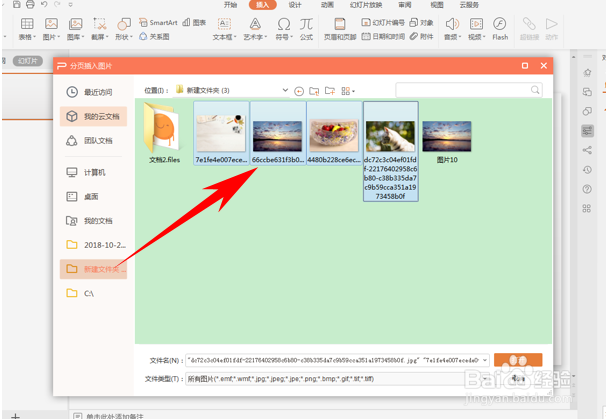The image size is (606, 419).
Task: Select the 图片10 image thumbnail
Action: coord(447,141)
